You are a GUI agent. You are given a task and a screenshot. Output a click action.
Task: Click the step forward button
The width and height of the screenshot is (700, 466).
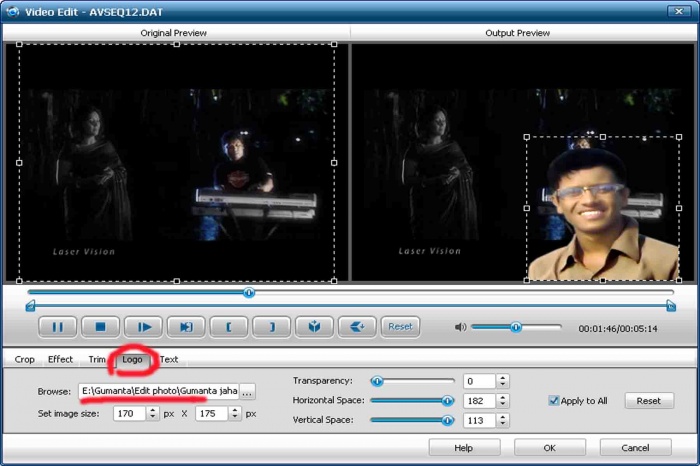[186, 326]
